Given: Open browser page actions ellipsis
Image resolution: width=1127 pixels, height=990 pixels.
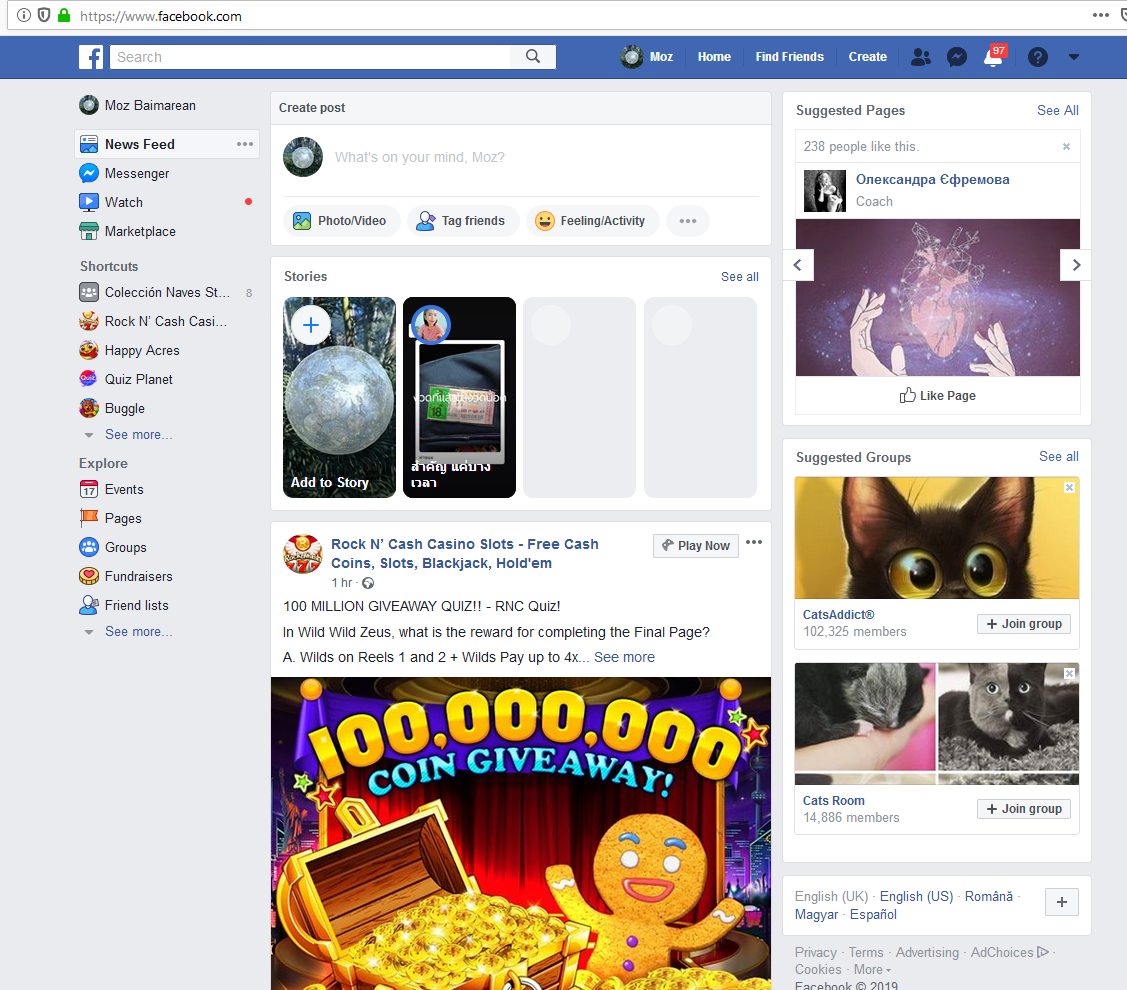Looking at the screenshot, I should tap(1100, 15).
